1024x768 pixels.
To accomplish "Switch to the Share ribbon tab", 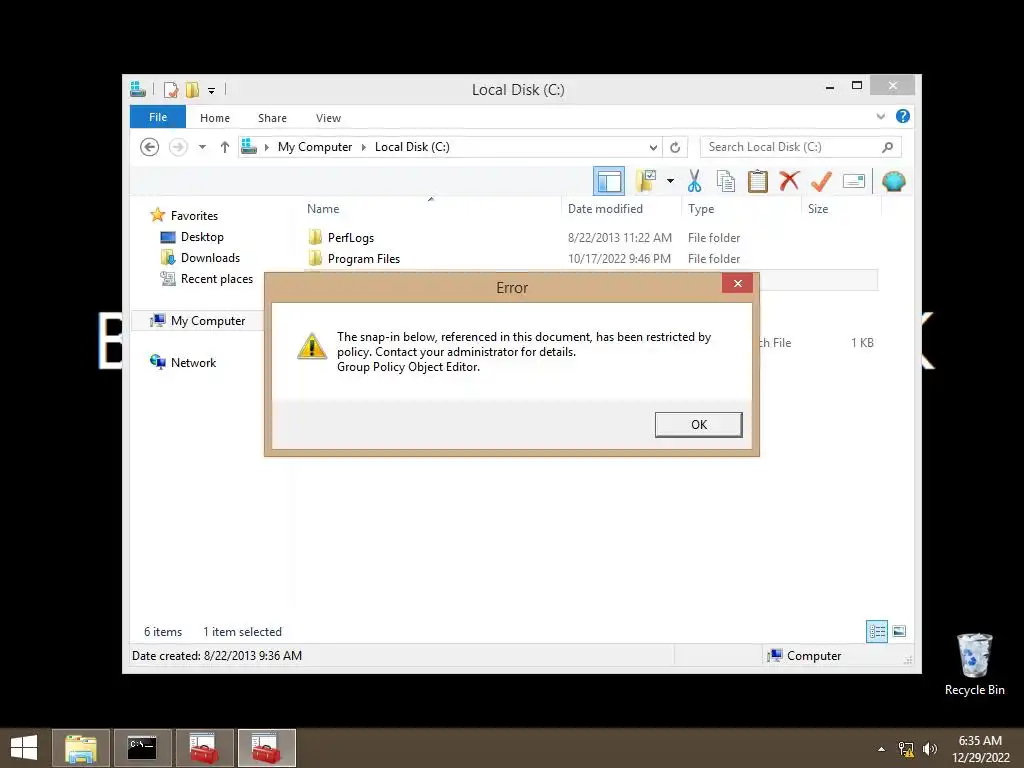I will pyautogui.click(x=272, y=118).
